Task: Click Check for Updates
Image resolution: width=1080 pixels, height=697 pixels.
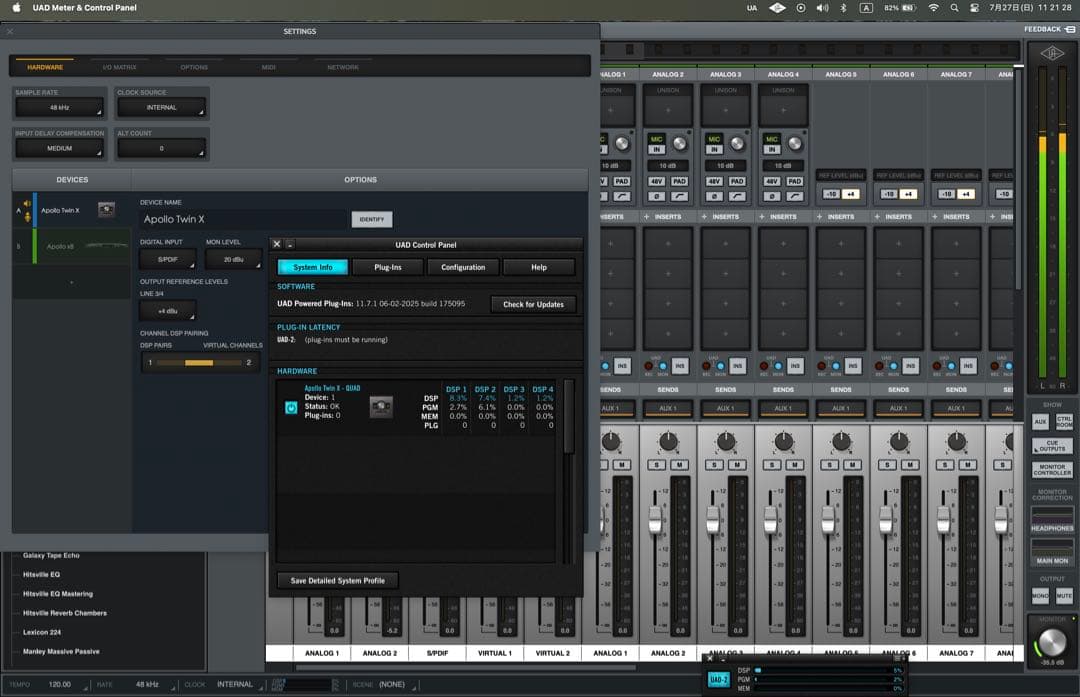Action: 535,304
